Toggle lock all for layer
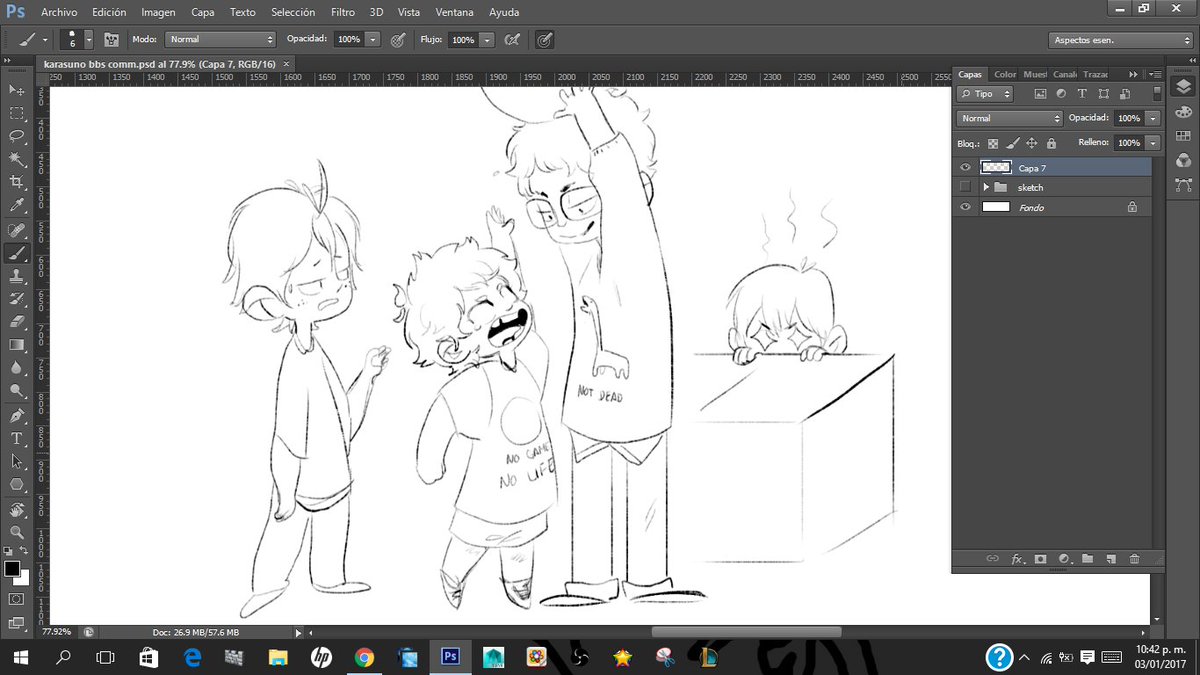The height and width of the screenshot is (675, 1200). point(1050,143)
